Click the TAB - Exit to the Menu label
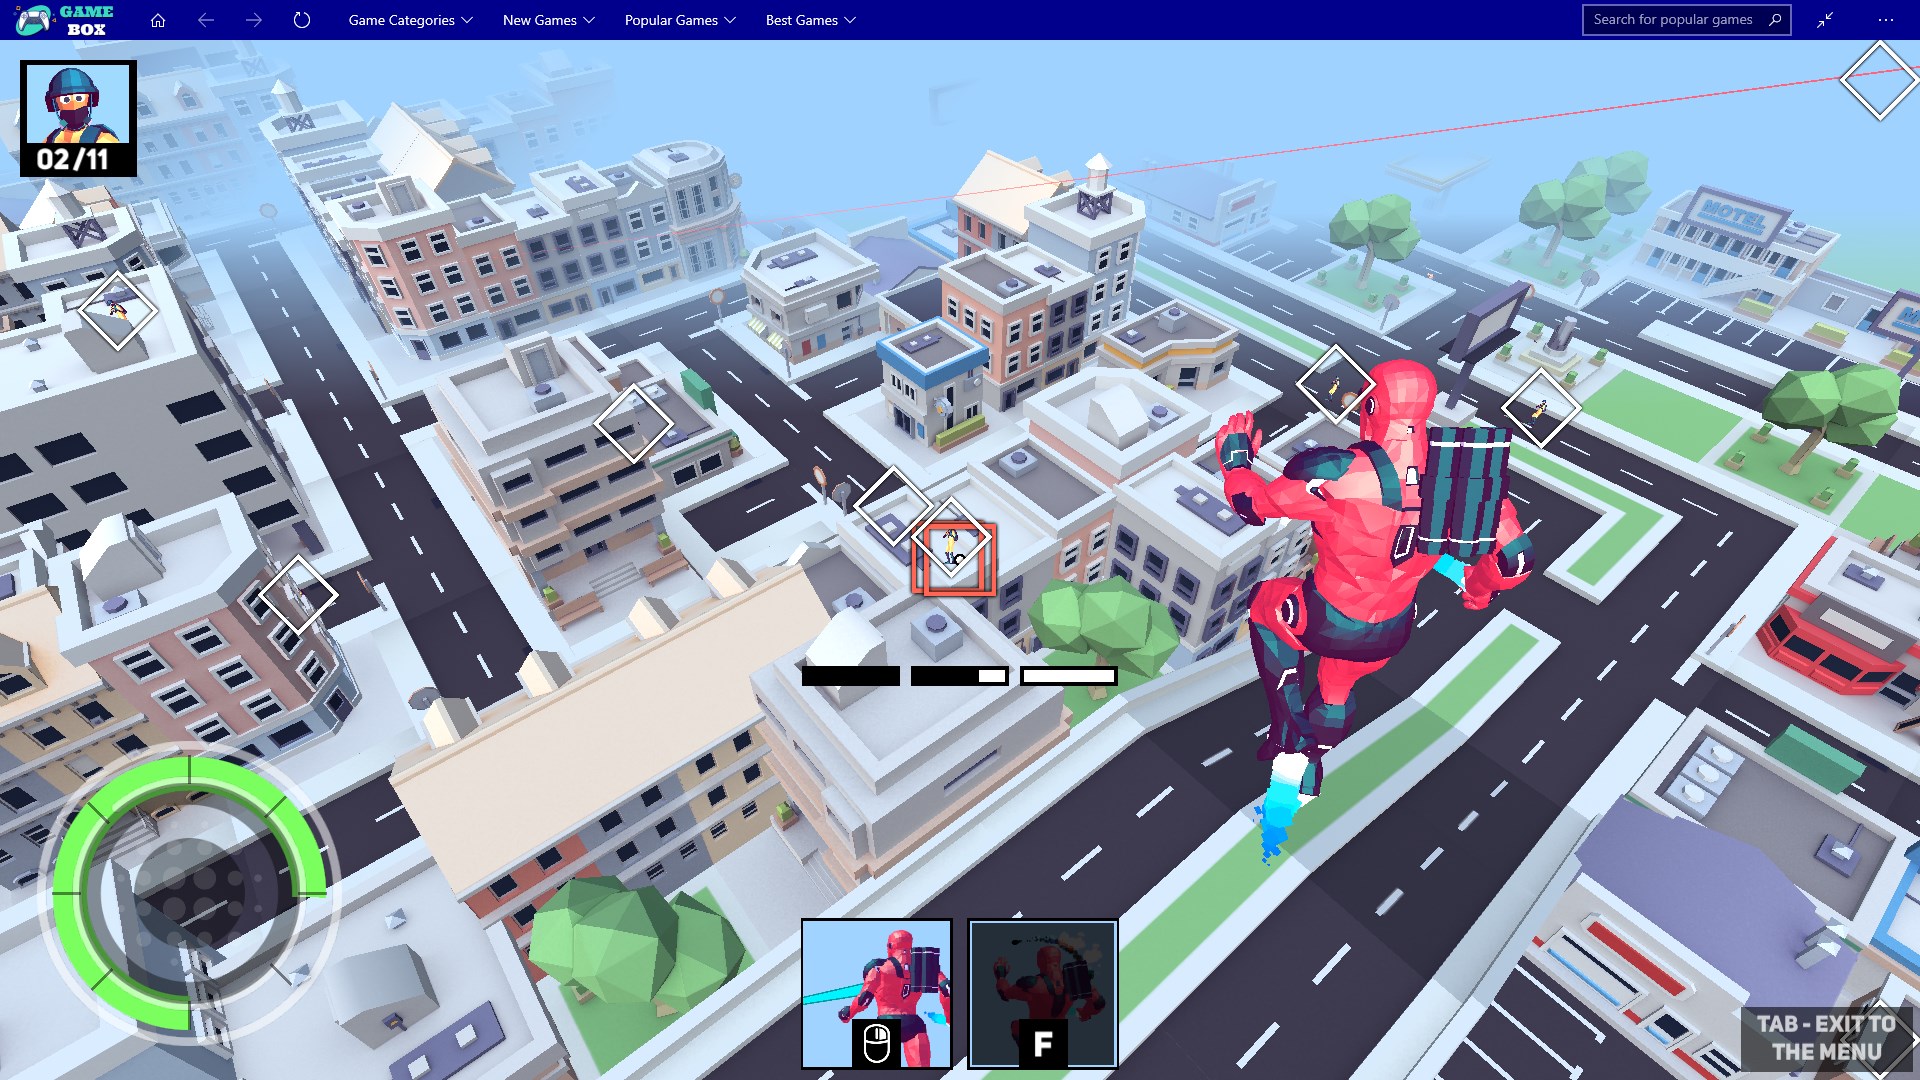Screen dimensions: 1920x1080 coord(1826,1038)
